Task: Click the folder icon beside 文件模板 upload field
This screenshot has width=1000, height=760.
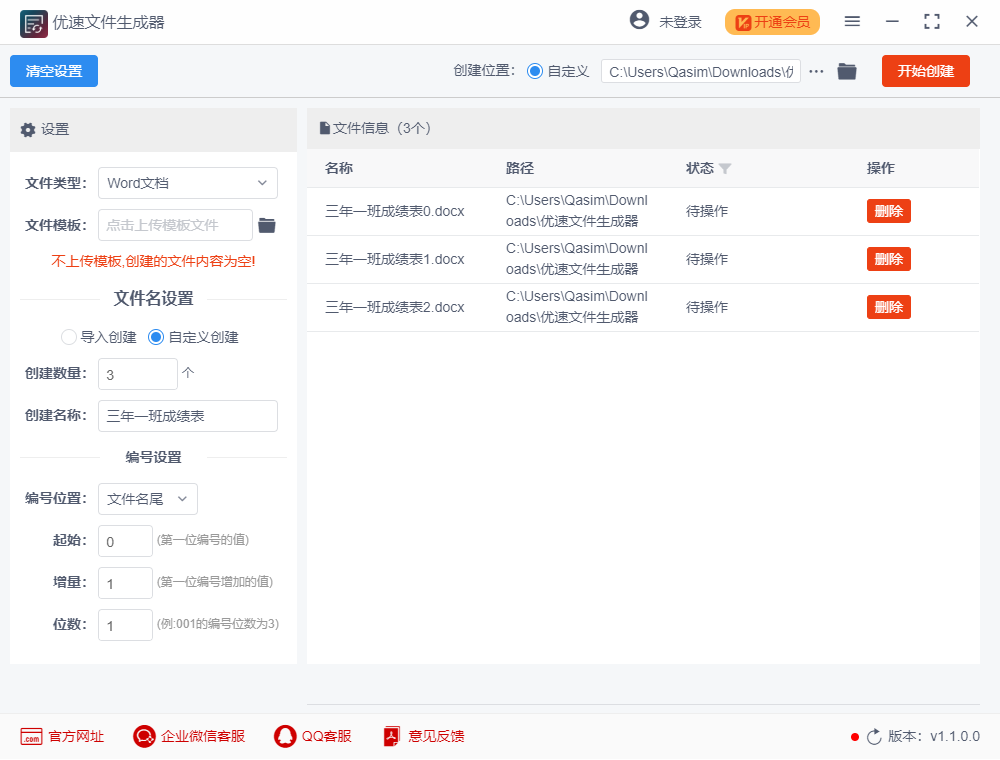Action: tap(265, 225)
